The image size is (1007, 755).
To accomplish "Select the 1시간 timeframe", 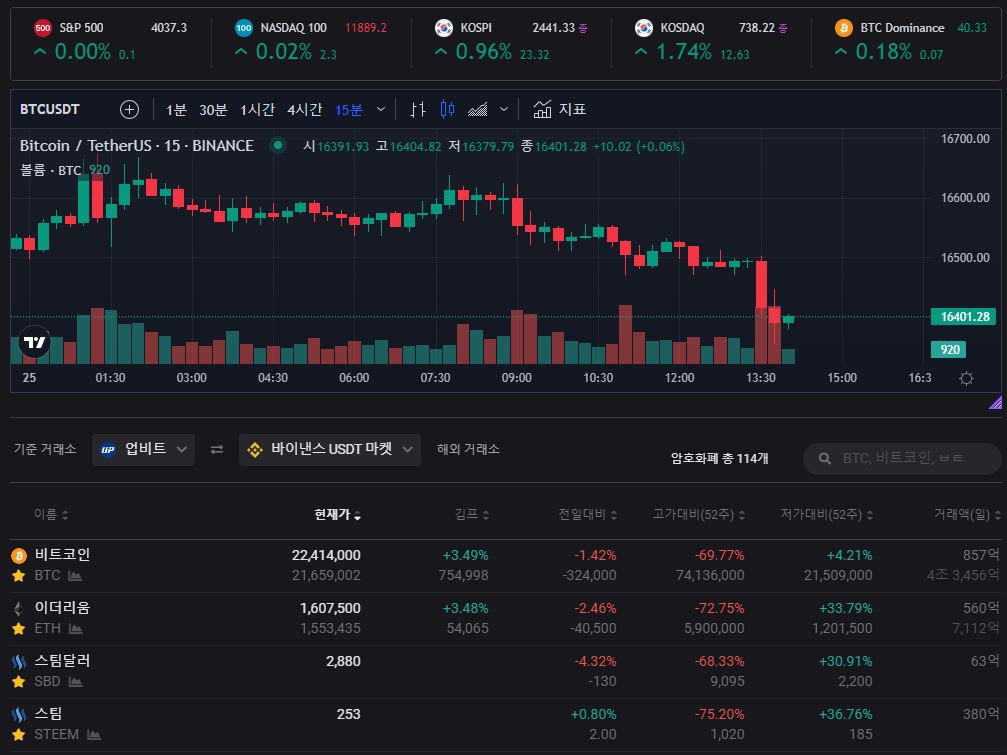I will [257, 110].
